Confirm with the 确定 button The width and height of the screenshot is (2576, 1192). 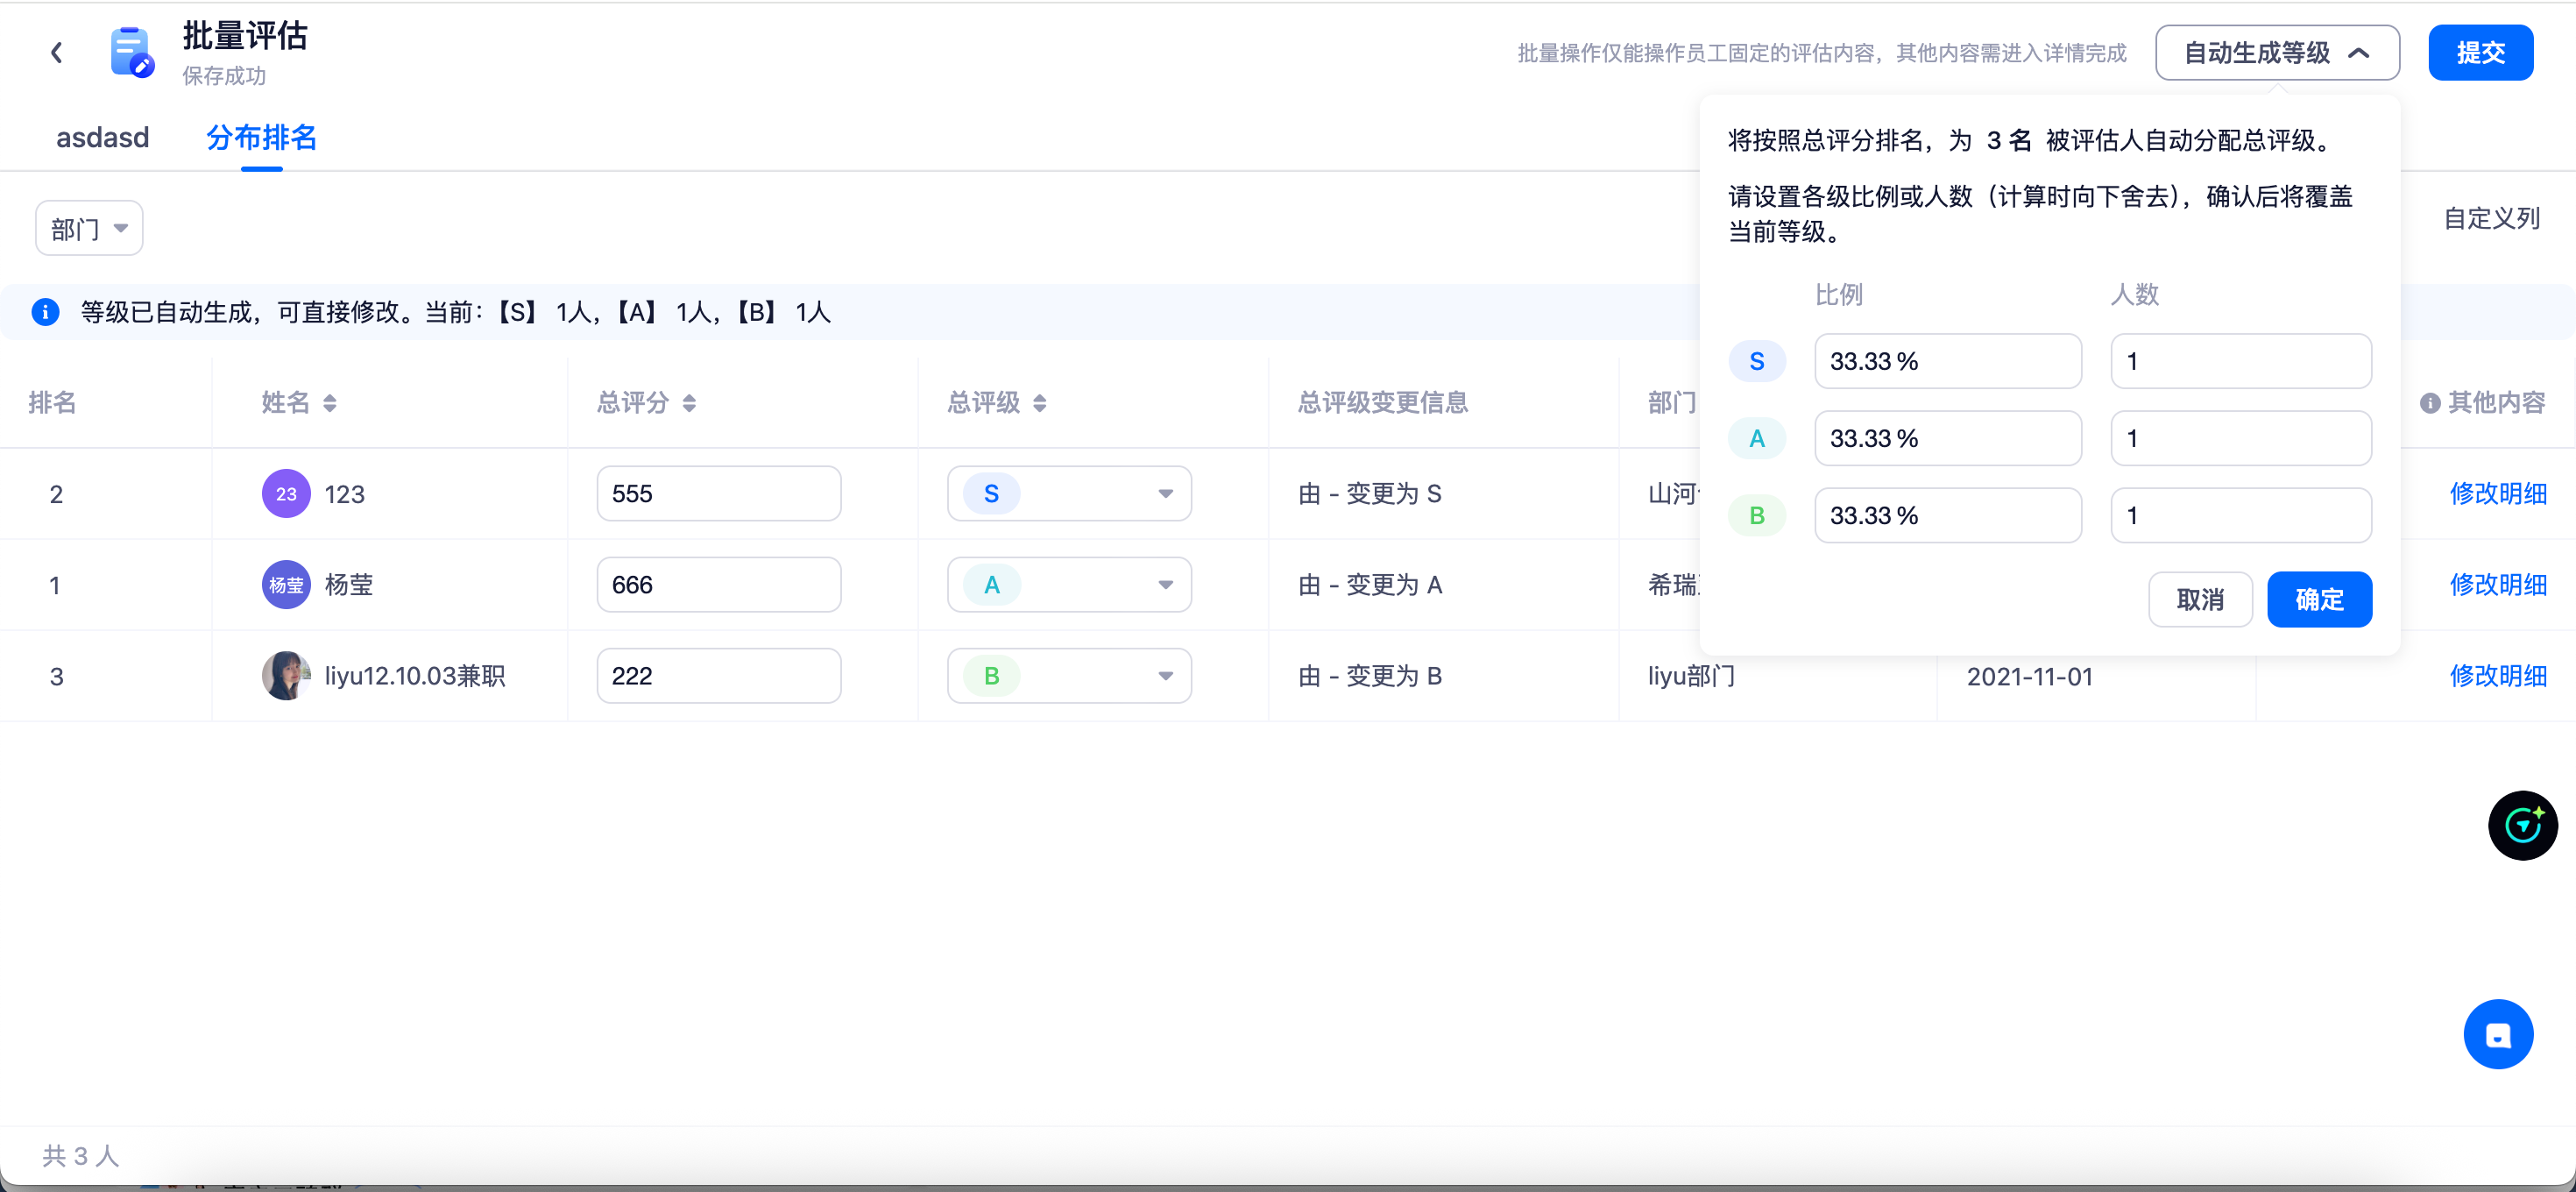click(2319, 599)
